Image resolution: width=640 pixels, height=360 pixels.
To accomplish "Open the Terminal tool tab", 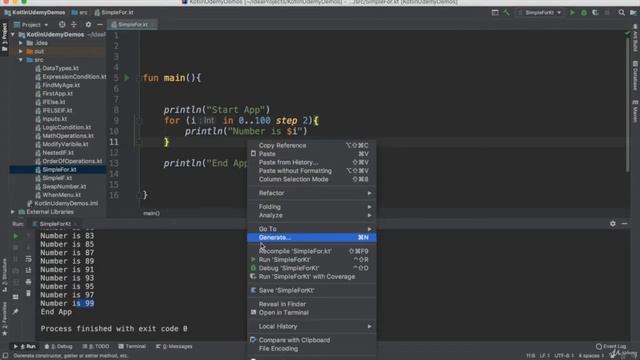I will (x=132, y=347).
